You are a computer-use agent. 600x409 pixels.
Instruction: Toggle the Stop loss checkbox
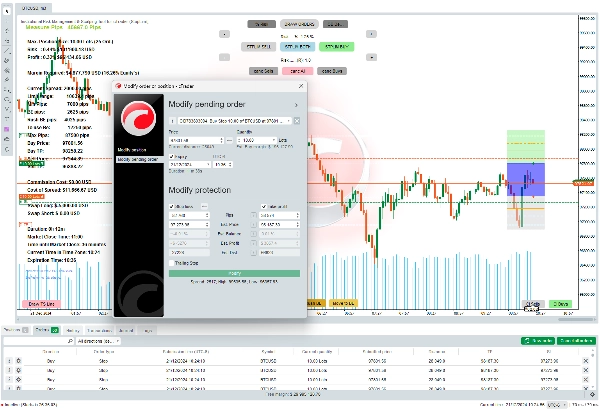pos(171,207)
